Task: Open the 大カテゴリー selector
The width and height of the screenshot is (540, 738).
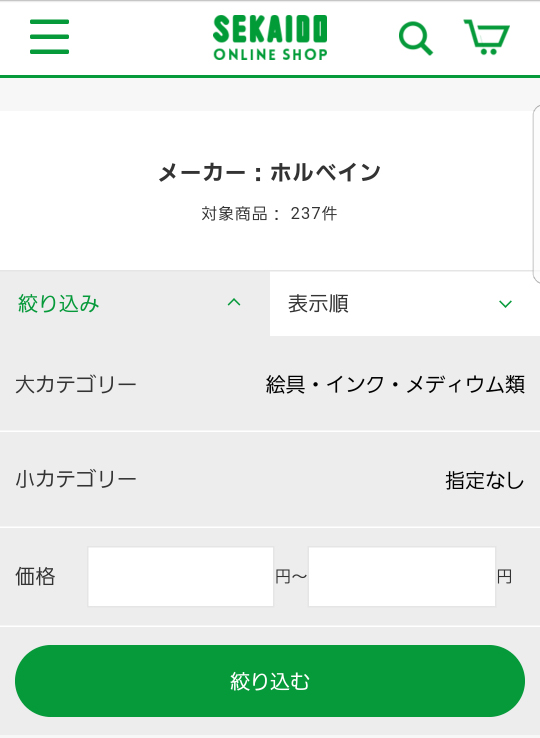Action: tap(270, 384)
